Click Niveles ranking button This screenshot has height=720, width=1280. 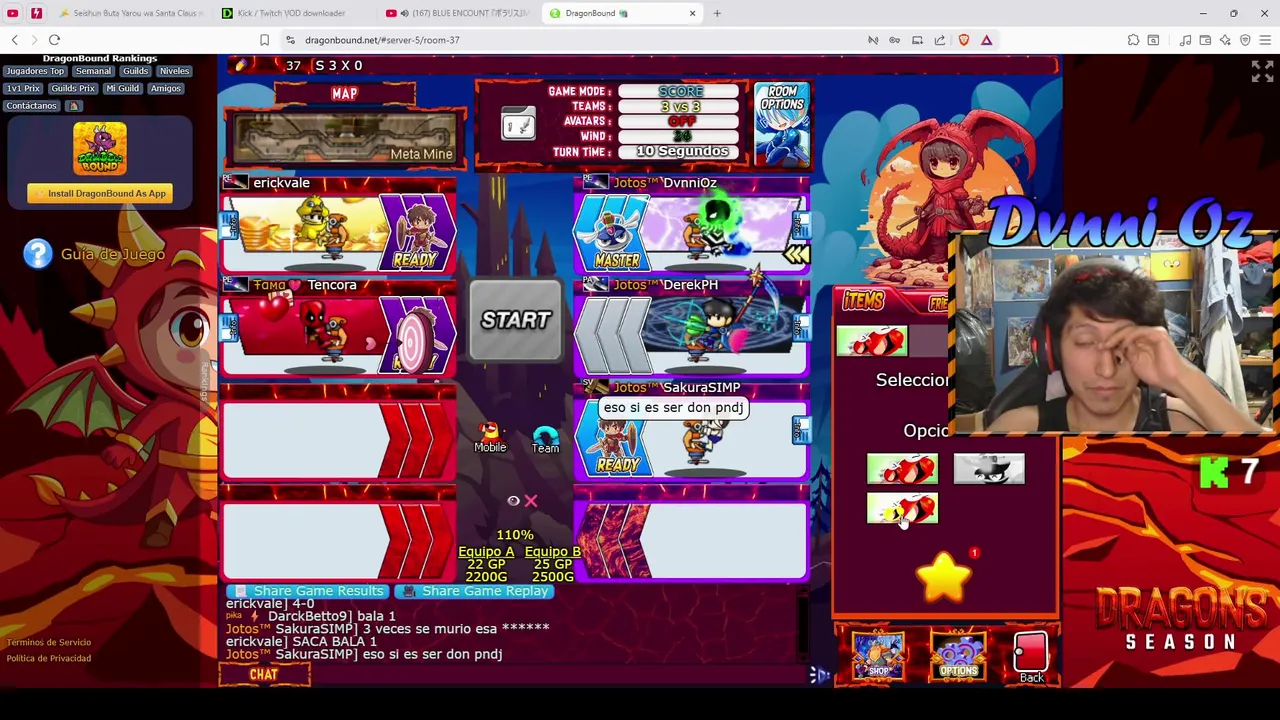(174, 71)
